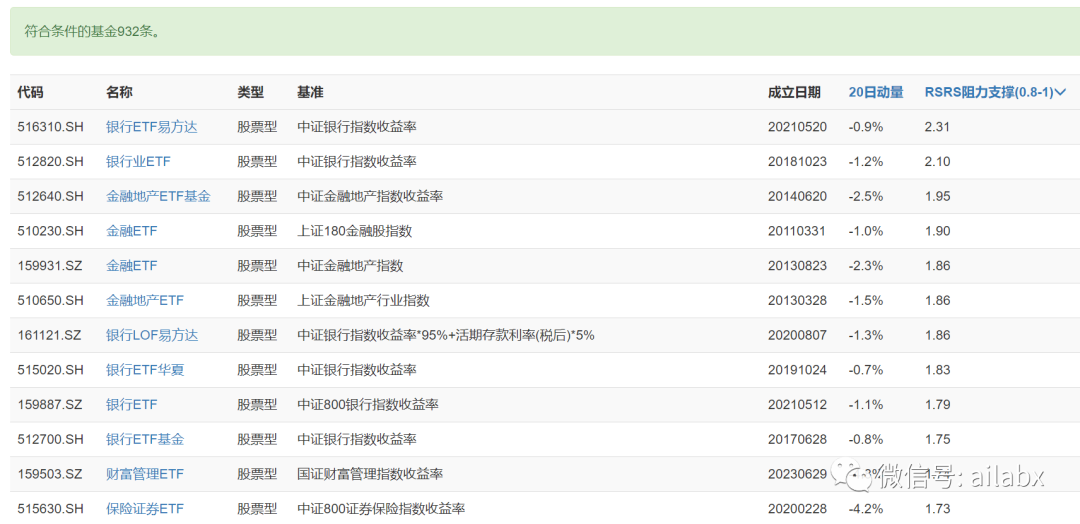Open the 银行ETF华夏 fund link
This screenshot has height=524, width=1080.
145,370
